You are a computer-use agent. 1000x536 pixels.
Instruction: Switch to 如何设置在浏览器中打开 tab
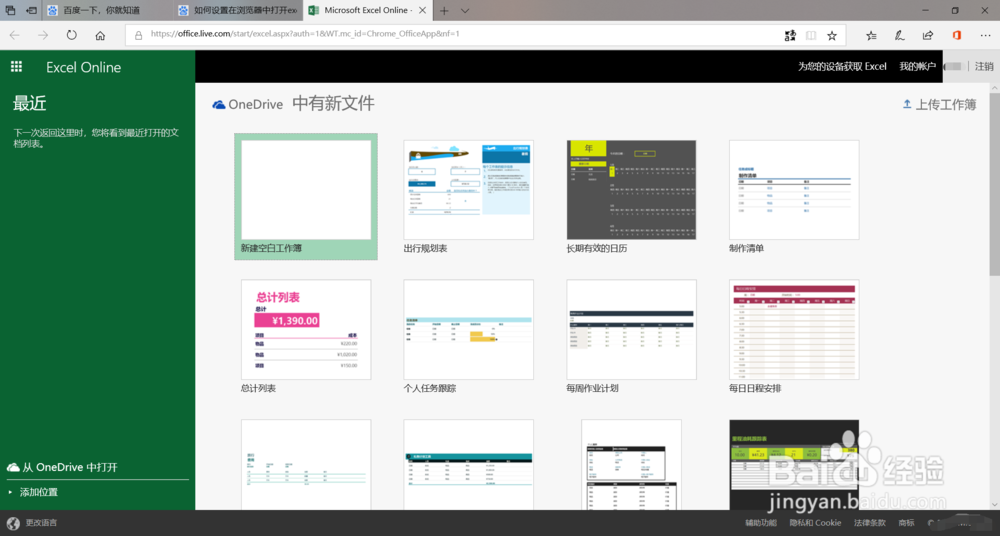click(x=239, y=10)
